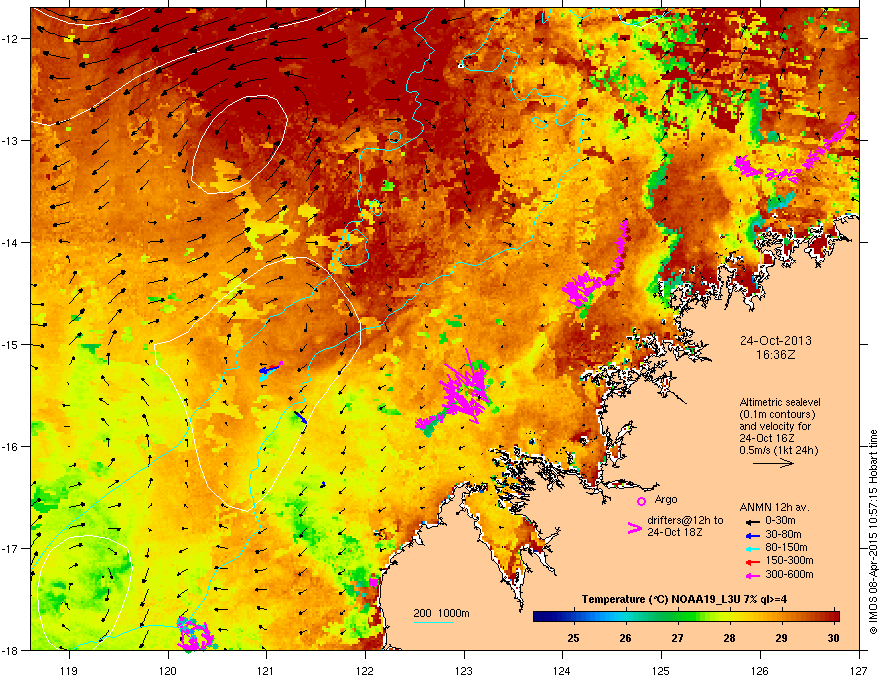
Task: Click the '30-80m' depth label
Action: (x=783, y=535)
